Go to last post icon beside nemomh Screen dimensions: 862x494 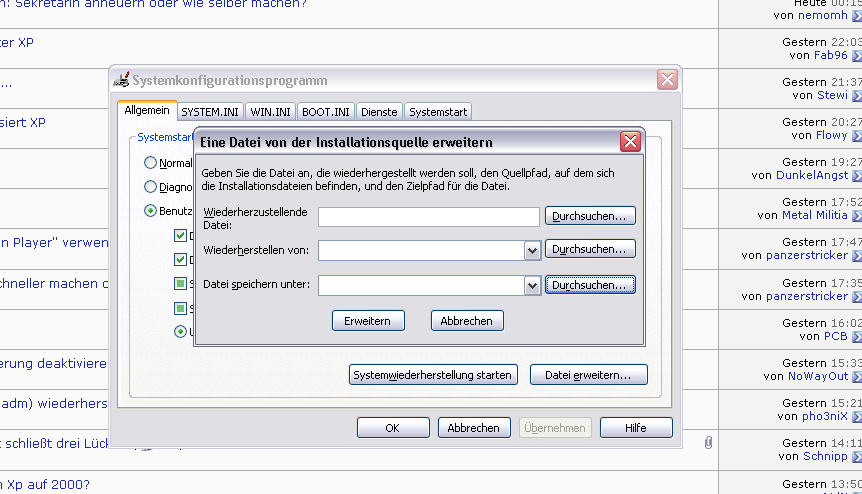click(857, 16)
